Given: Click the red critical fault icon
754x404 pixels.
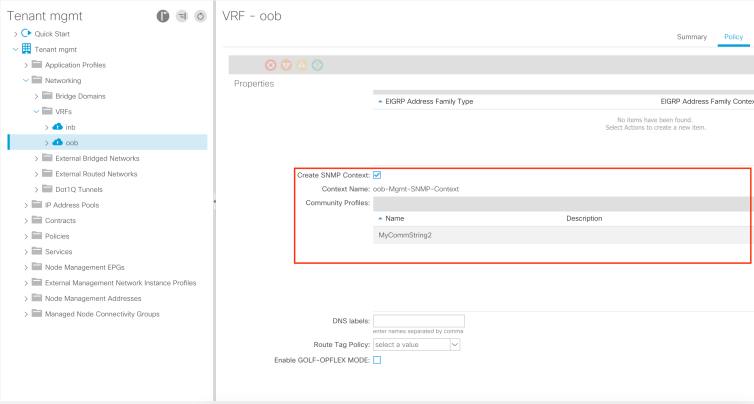Looking at the screenshot, I should [x=271, y=65].
